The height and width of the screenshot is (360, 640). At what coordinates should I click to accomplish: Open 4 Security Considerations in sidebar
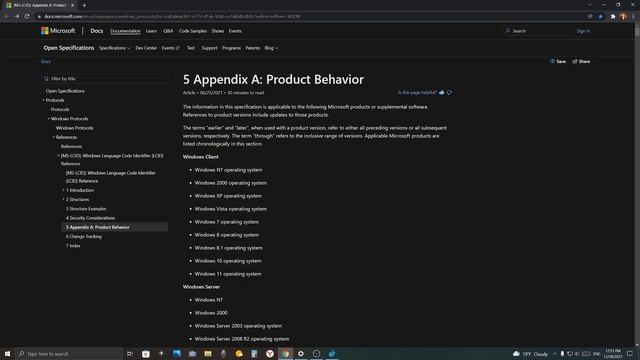tap(90, 218)
